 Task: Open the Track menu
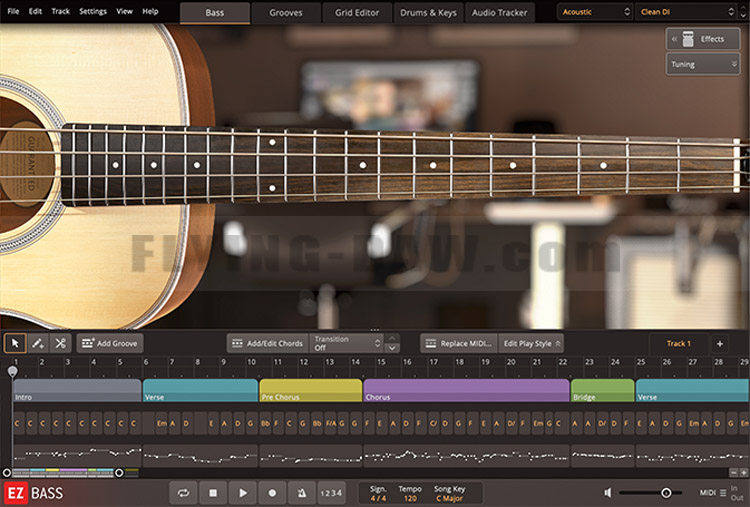click(x=61, y=11)
